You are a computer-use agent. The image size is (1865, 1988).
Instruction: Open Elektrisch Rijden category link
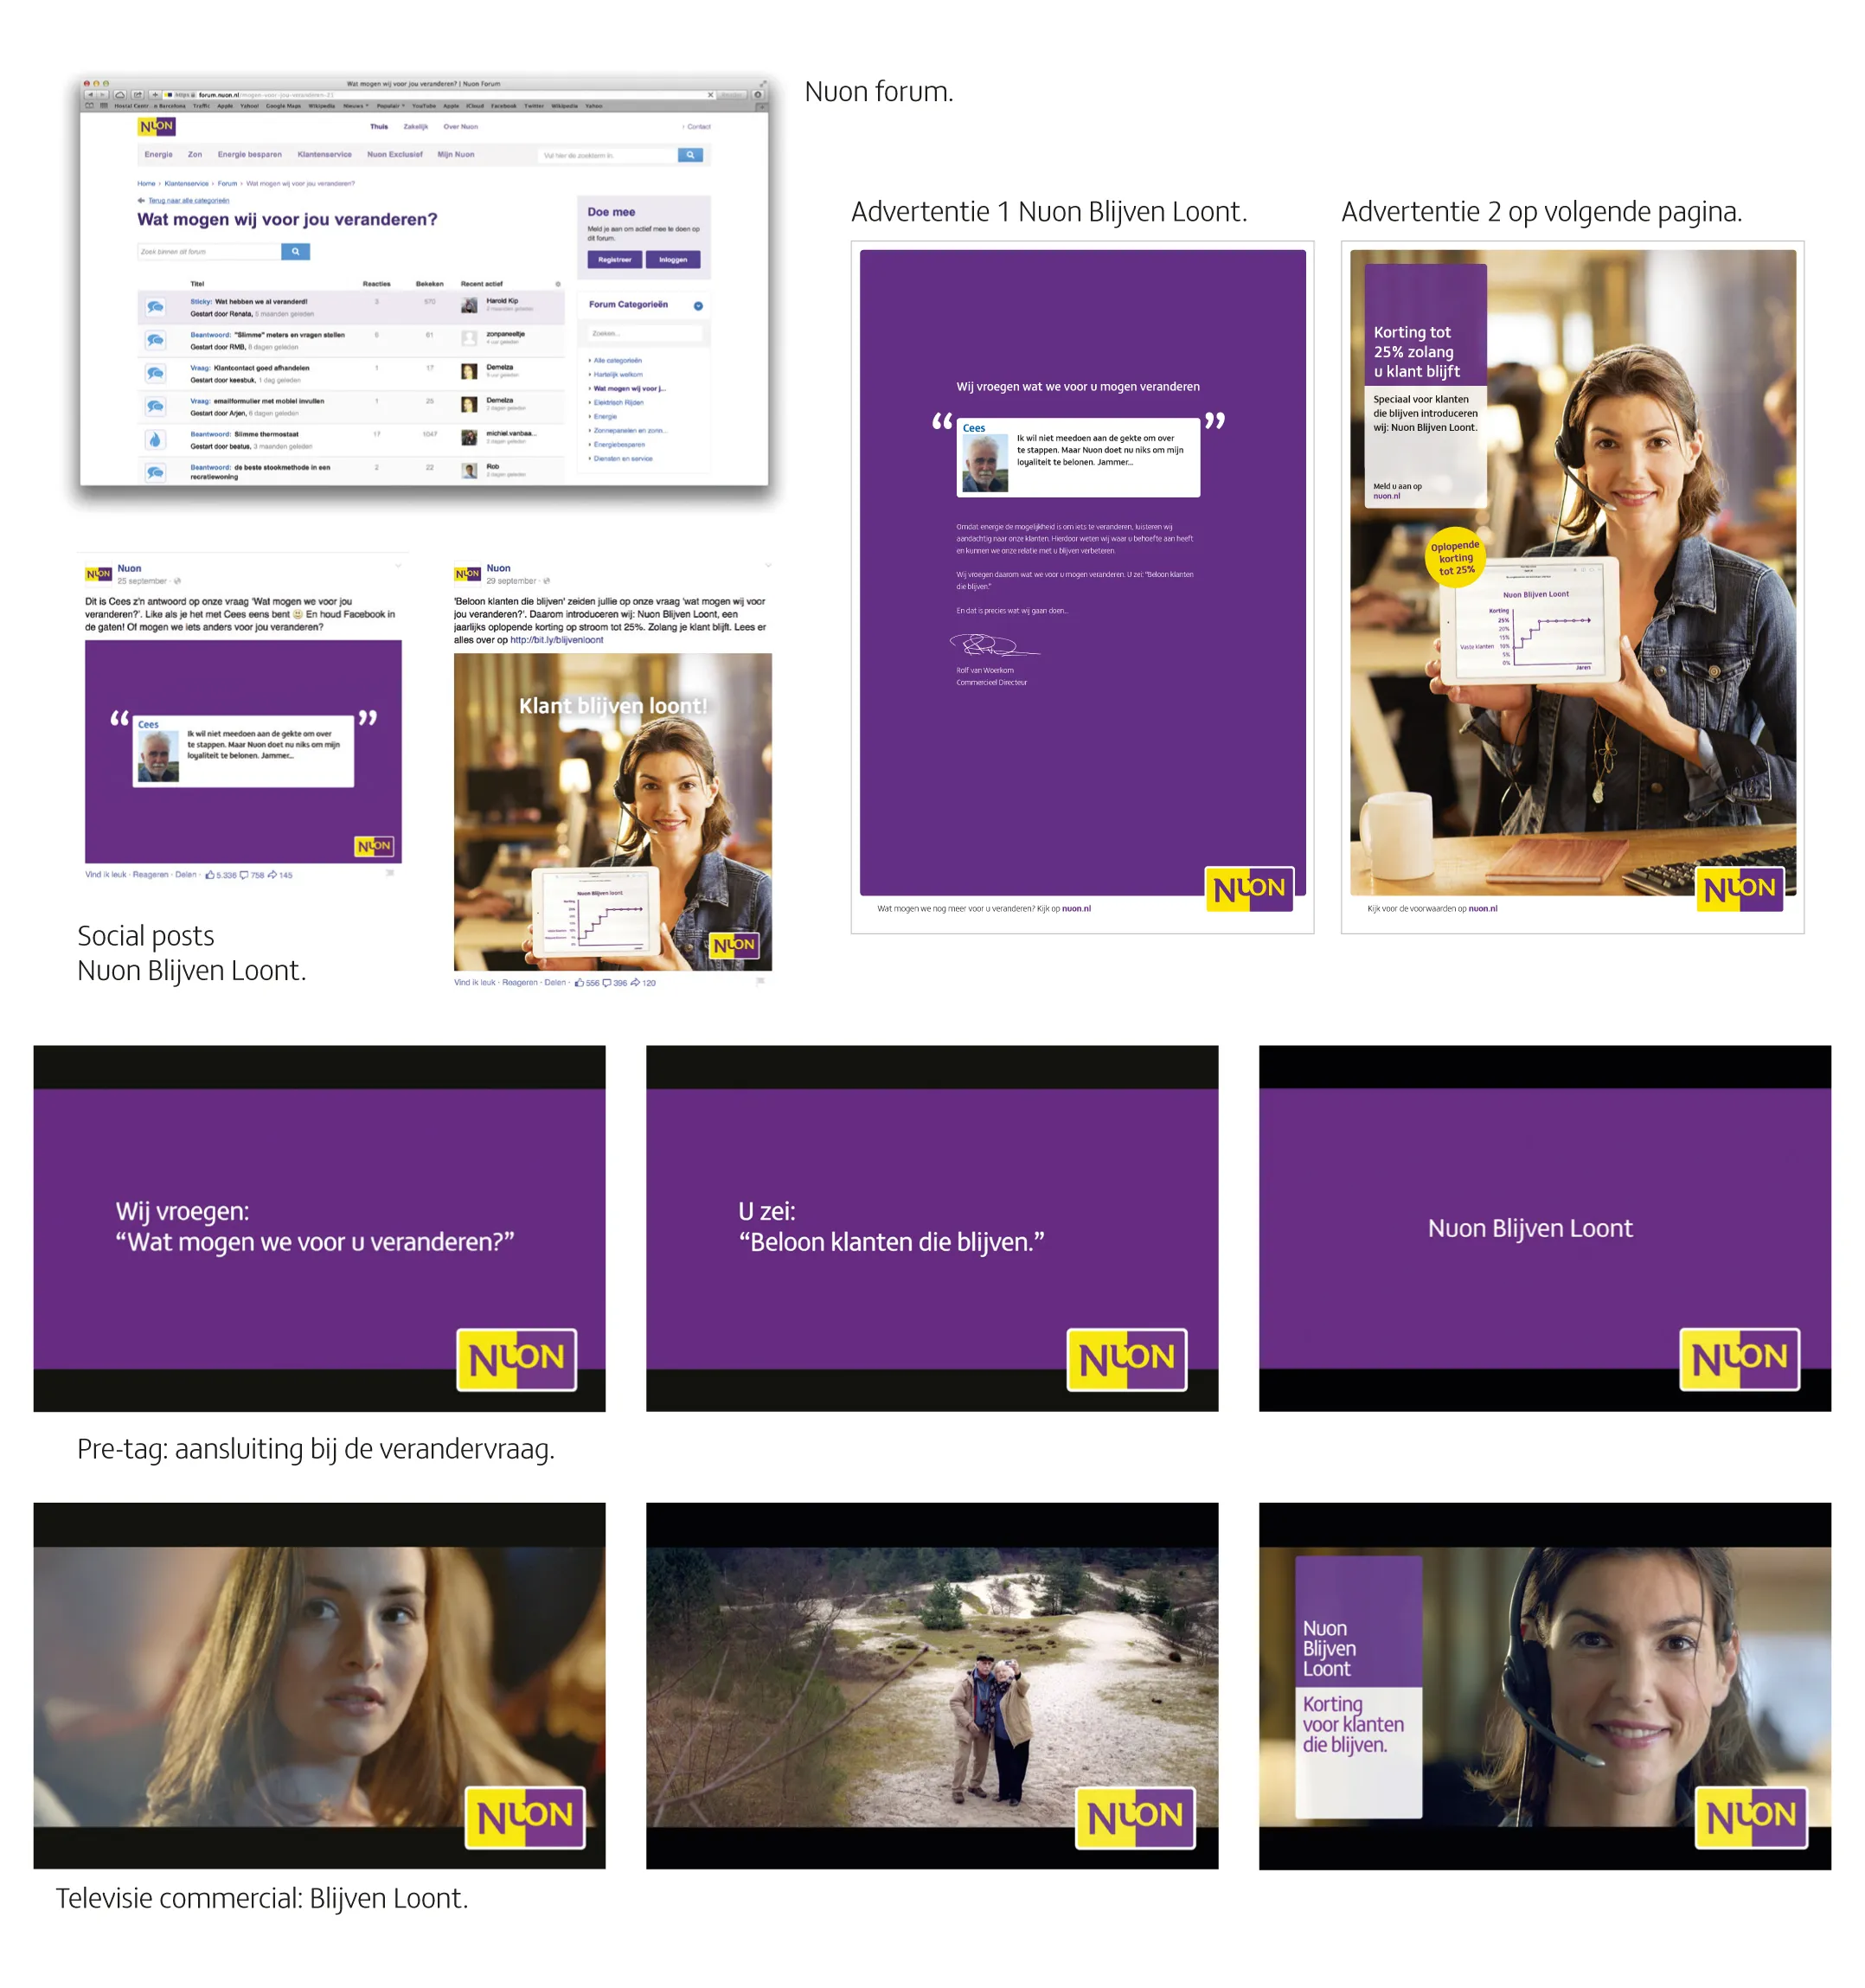[x=619, y=403]
